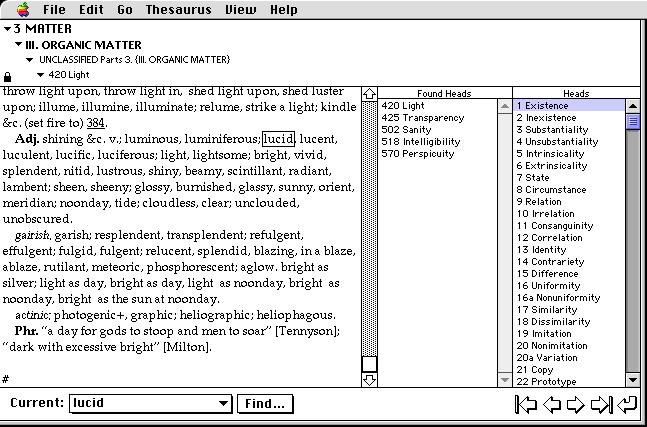This screenshot has width=647, height=427.
Task: Select 502 Sanity in Found Heads
Action: click(438, 130)
